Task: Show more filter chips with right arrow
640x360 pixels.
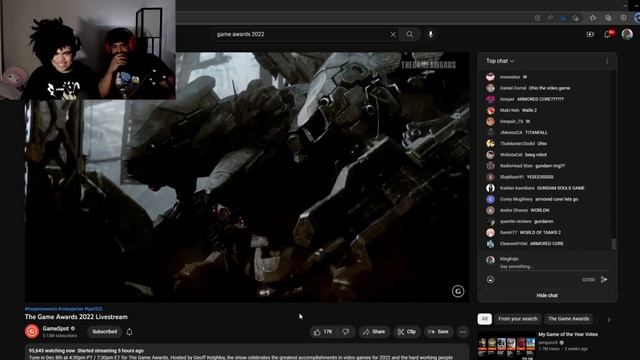Action: pos(609,319)
